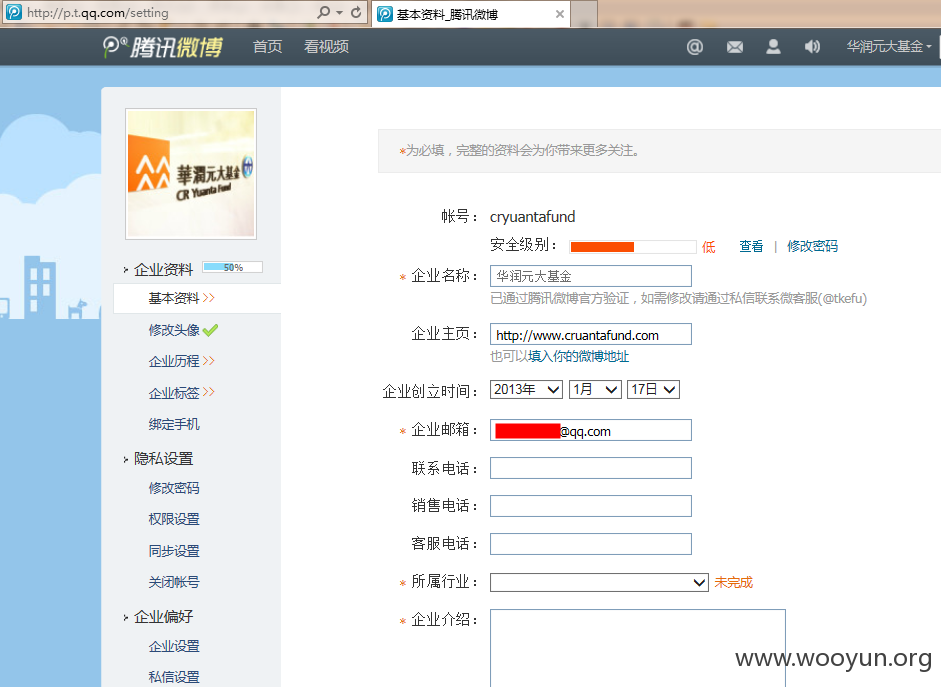Collapse the 企业资料 section
This screenshot has height=687, width=941.
(x=163, y=269)
